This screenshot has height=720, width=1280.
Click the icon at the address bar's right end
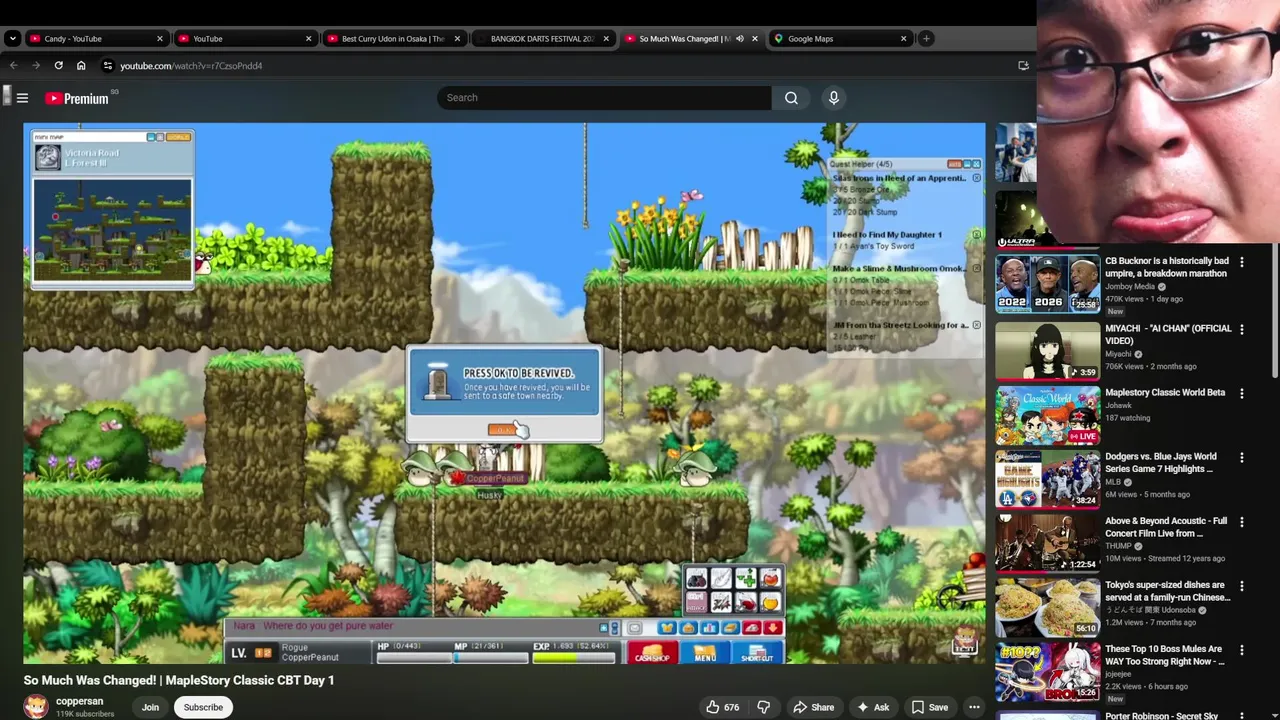pyautogui.click(x=1023, y=66)
